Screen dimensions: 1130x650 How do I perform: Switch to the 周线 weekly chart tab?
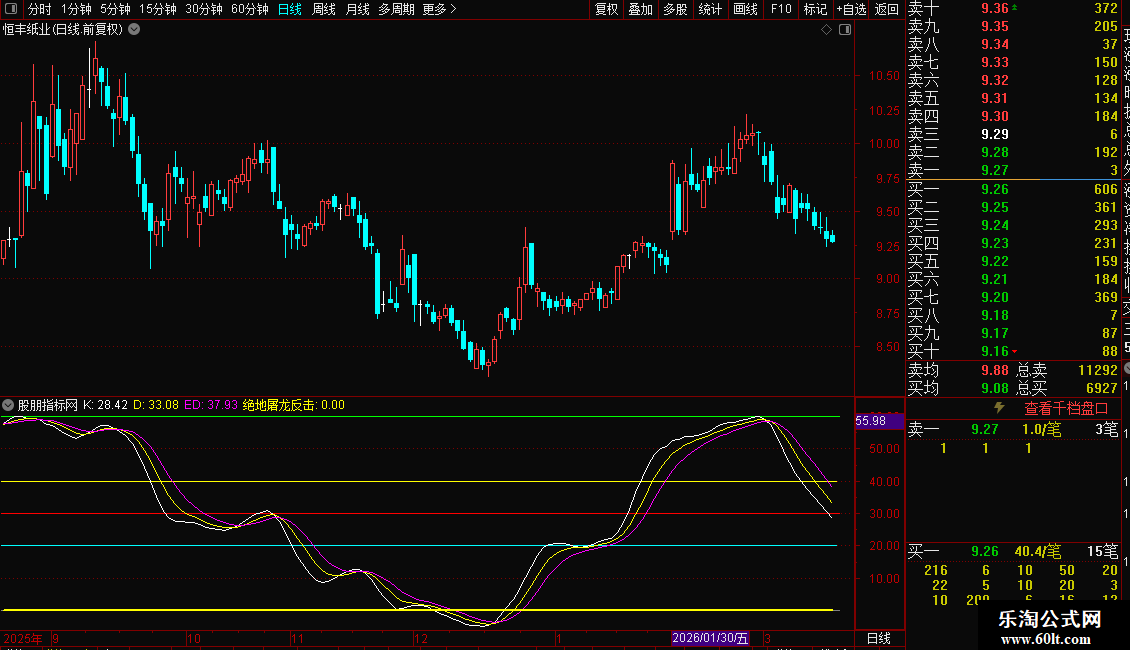click(x=324, y=9)
